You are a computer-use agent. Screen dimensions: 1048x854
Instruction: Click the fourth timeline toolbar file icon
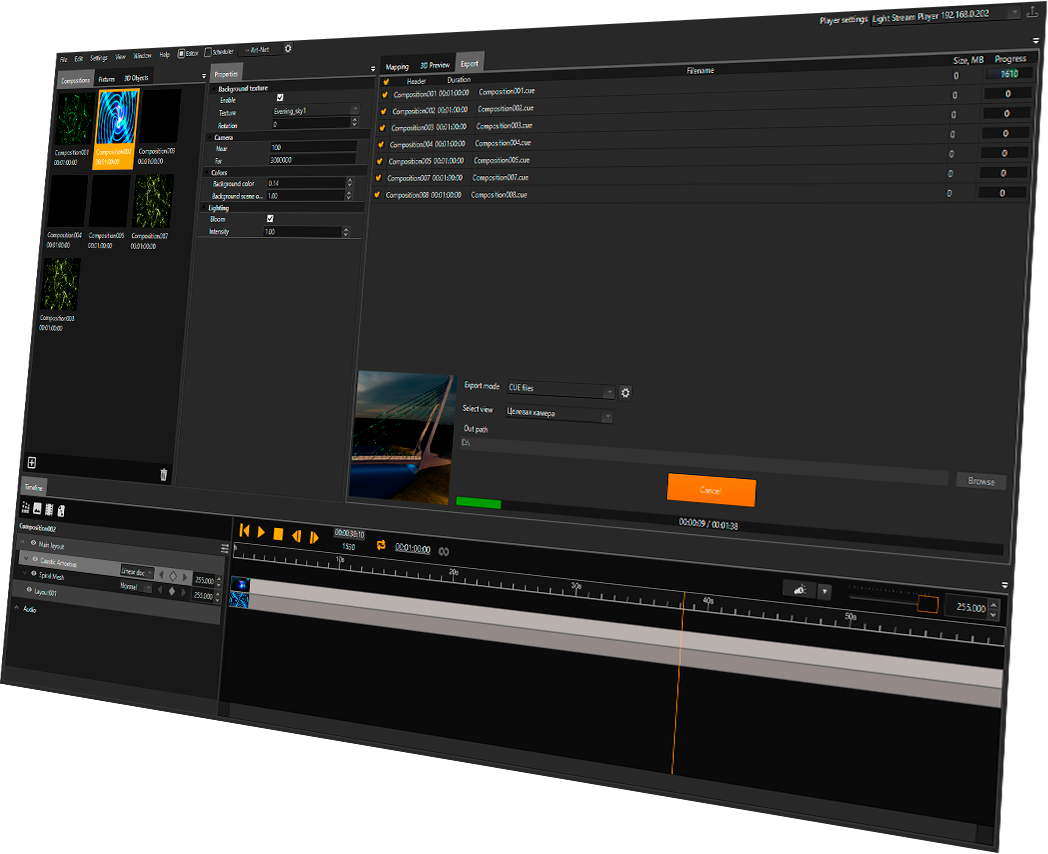pos(61,511)
